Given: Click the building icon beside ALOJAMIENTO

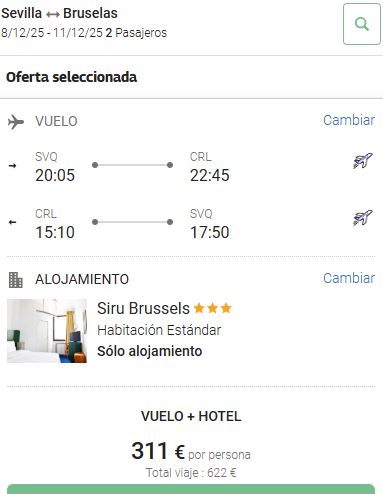Looking at the screenshot, I should point(15,280).
